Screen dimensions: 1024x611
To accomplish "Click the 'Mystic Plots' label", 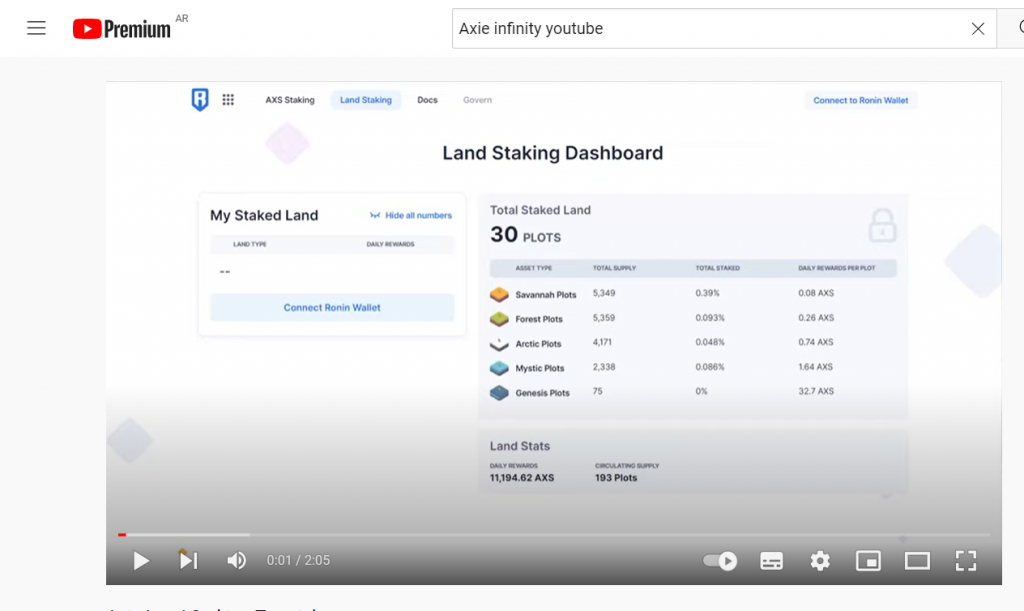I will (x=539, y=368).
